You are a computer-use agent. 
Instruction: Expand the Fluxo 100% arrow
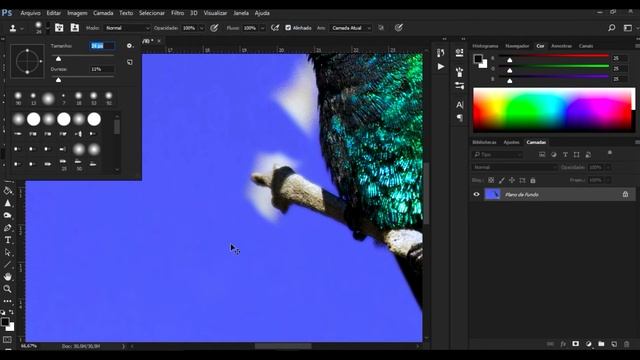pyautogui.click(x=262, y=28)
